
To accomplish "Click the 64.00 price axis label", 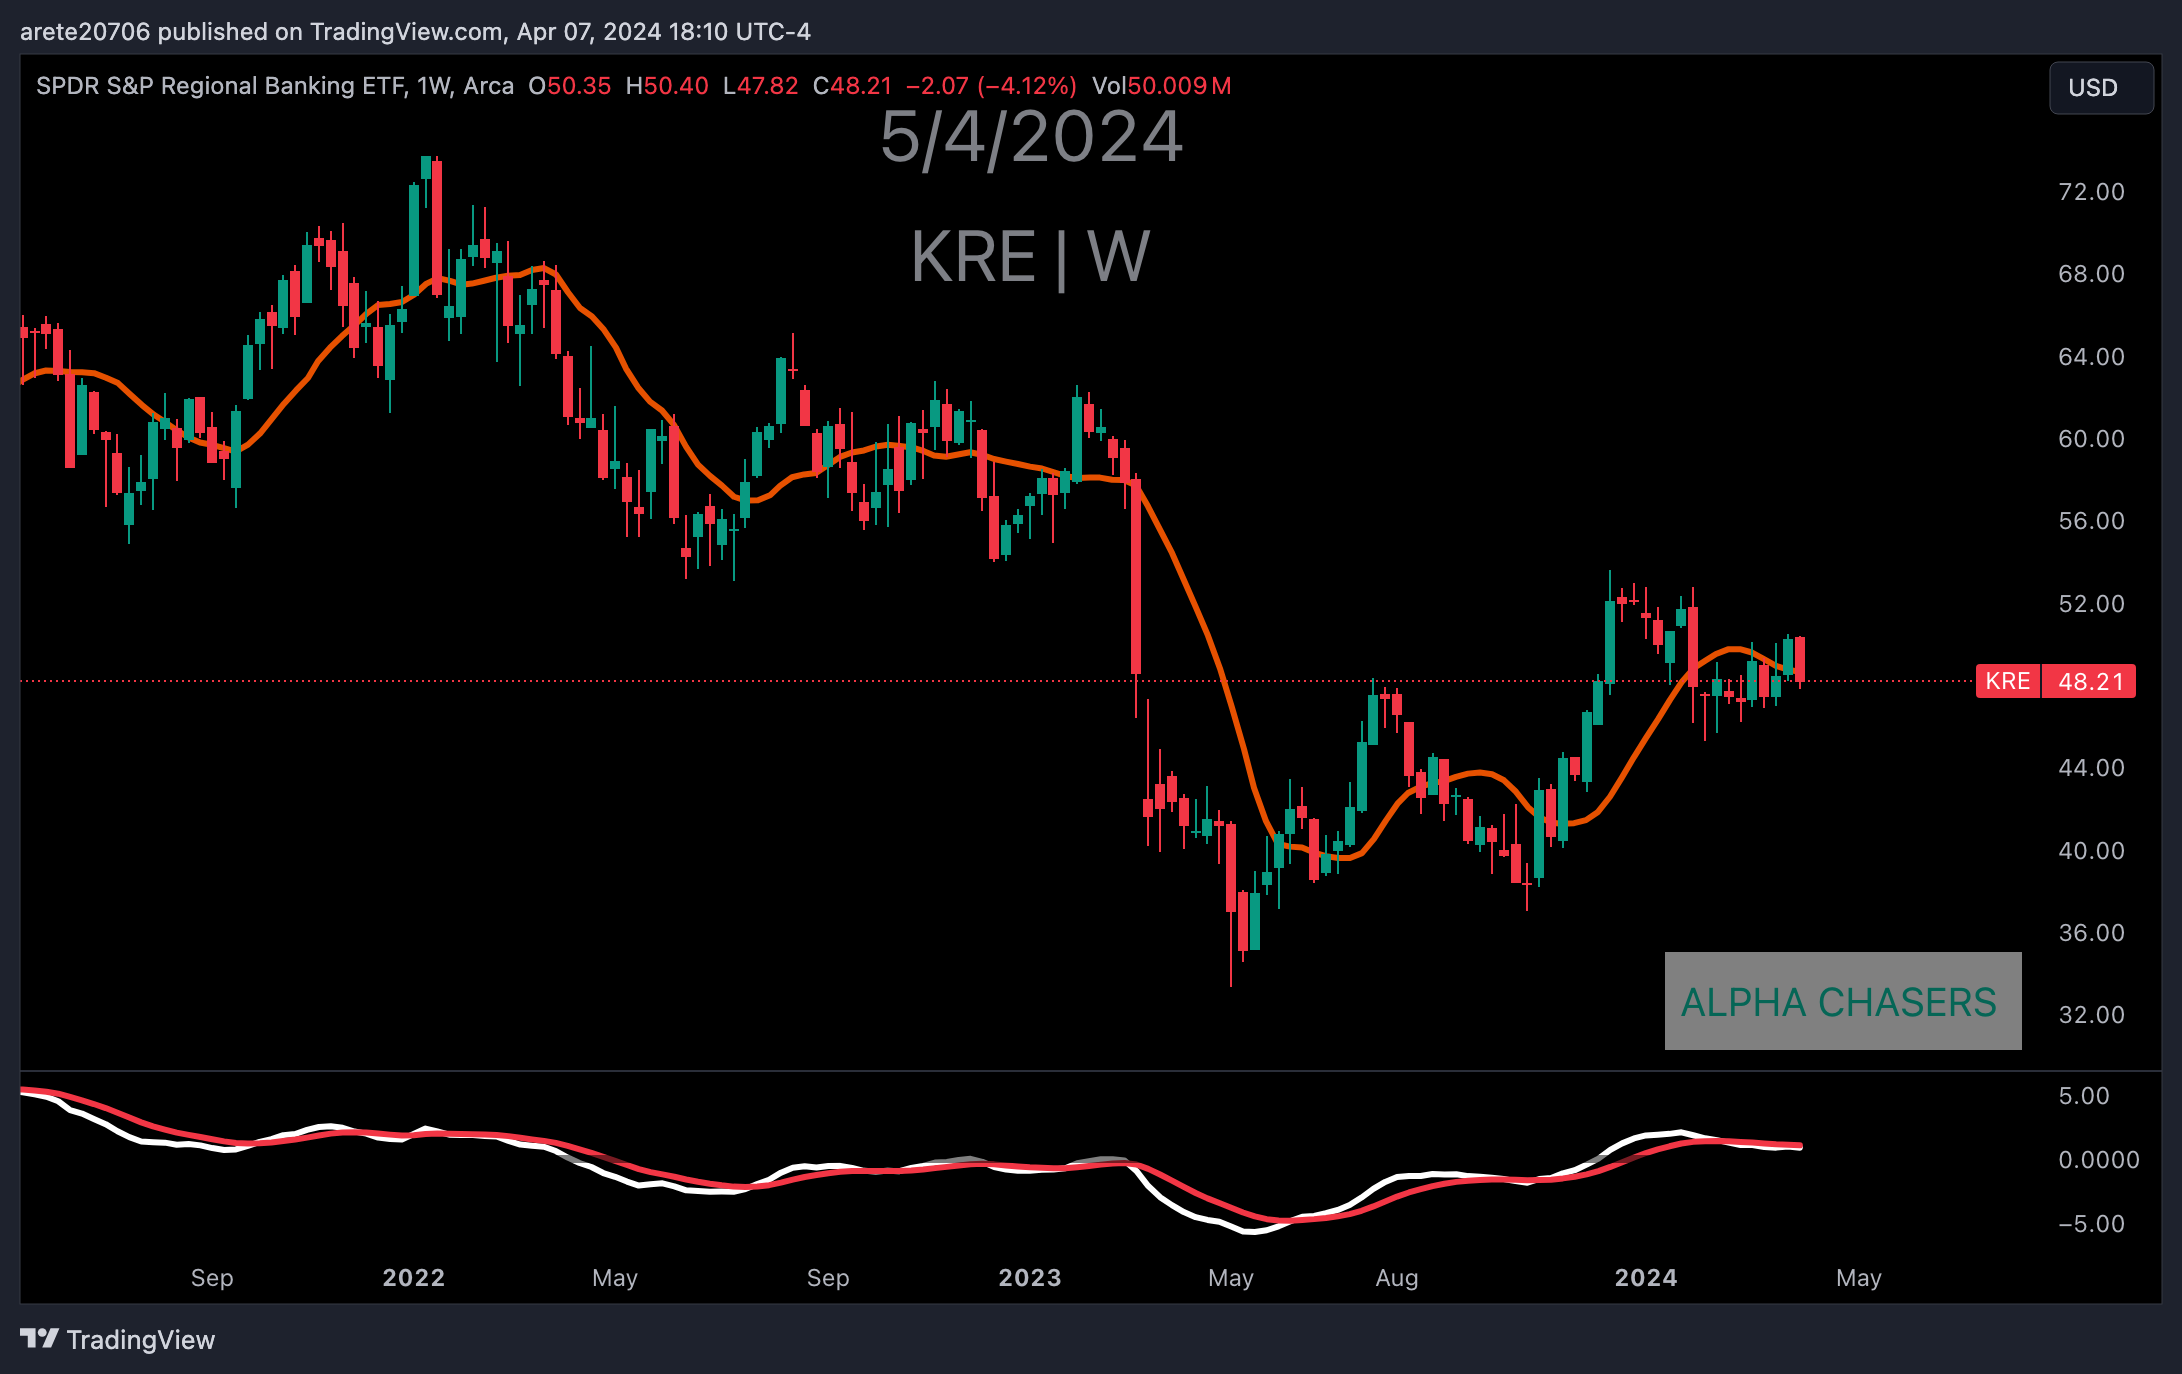I will tap(2091, 357).
